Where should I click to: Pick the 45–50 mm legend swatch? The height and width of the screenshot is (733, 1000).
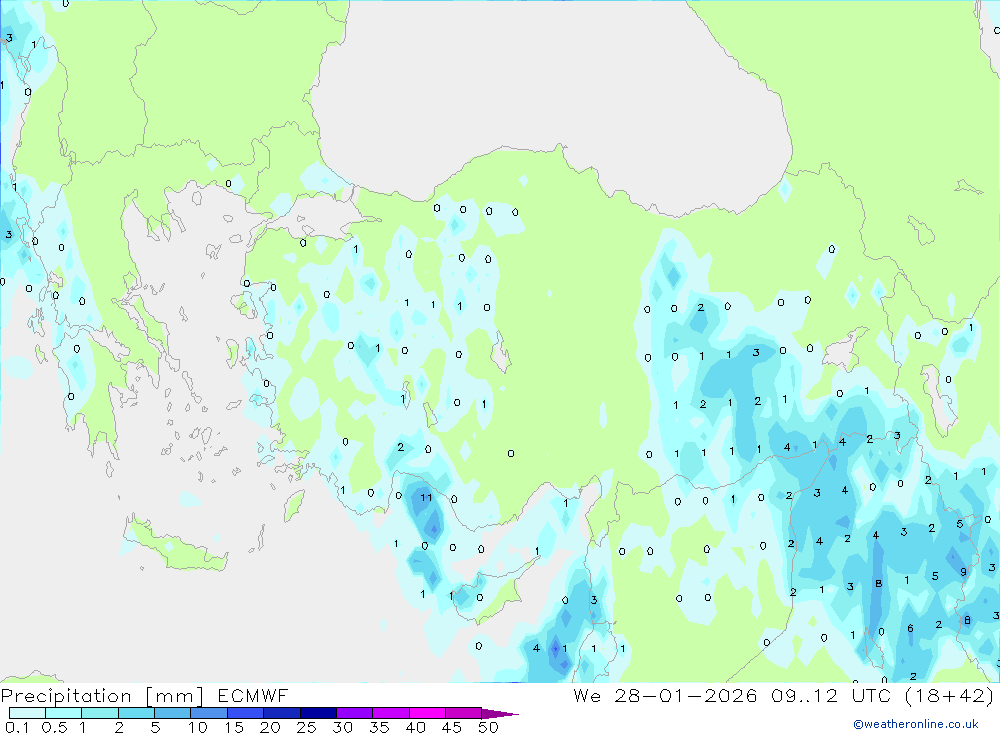pos(464,713)
